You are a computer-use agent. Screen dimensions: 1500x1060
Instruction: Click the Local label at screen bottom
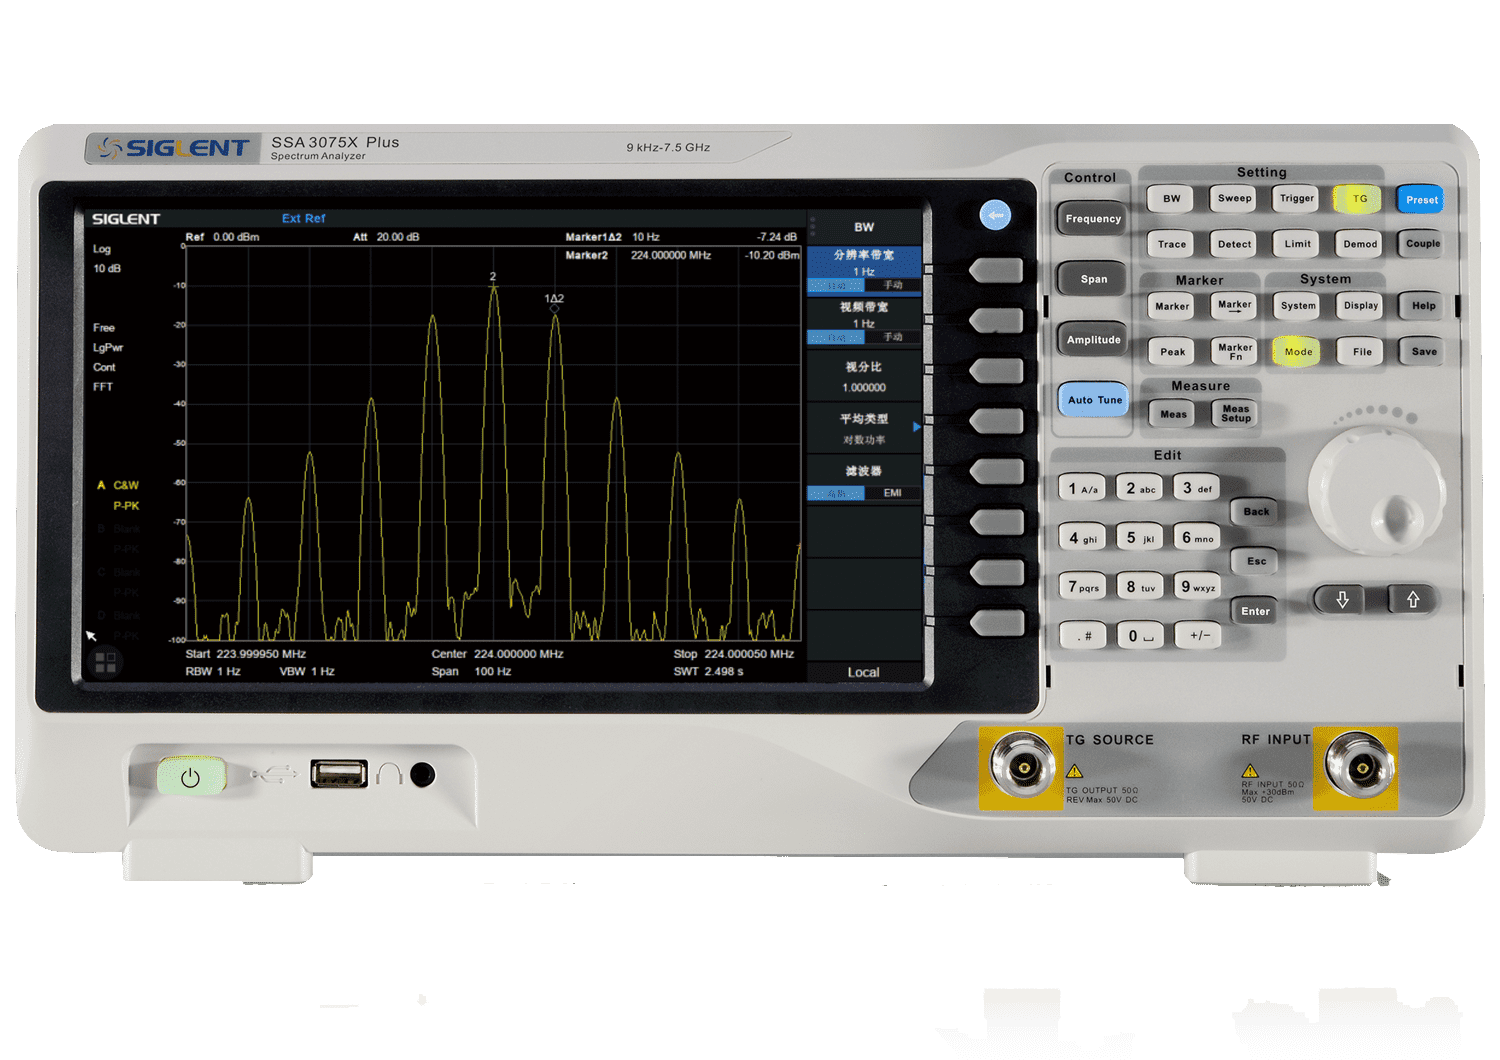862,672
